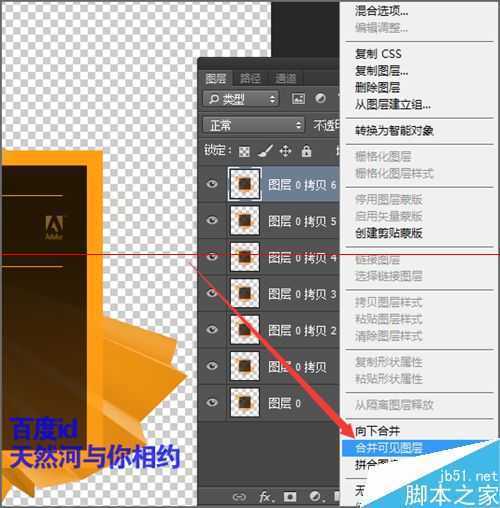500x508 pixels.
Task: Hide the 图层 0 拷贝 6 layer
Action: 212,184
